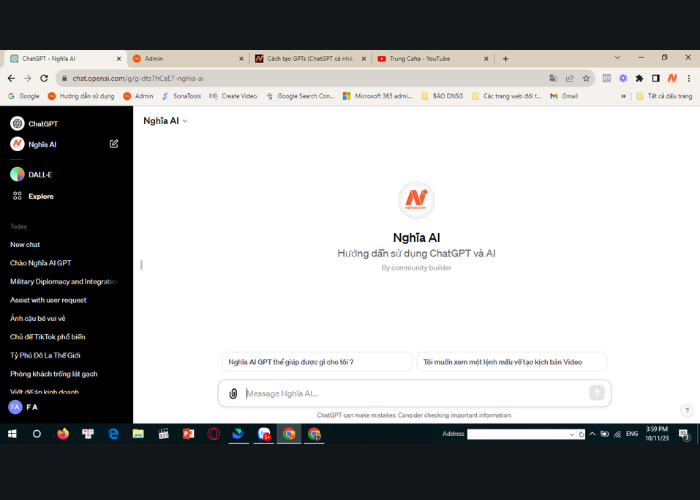Open the FA user account menu
This screenshot has height=500, width=700.
(x=25, y=407)
